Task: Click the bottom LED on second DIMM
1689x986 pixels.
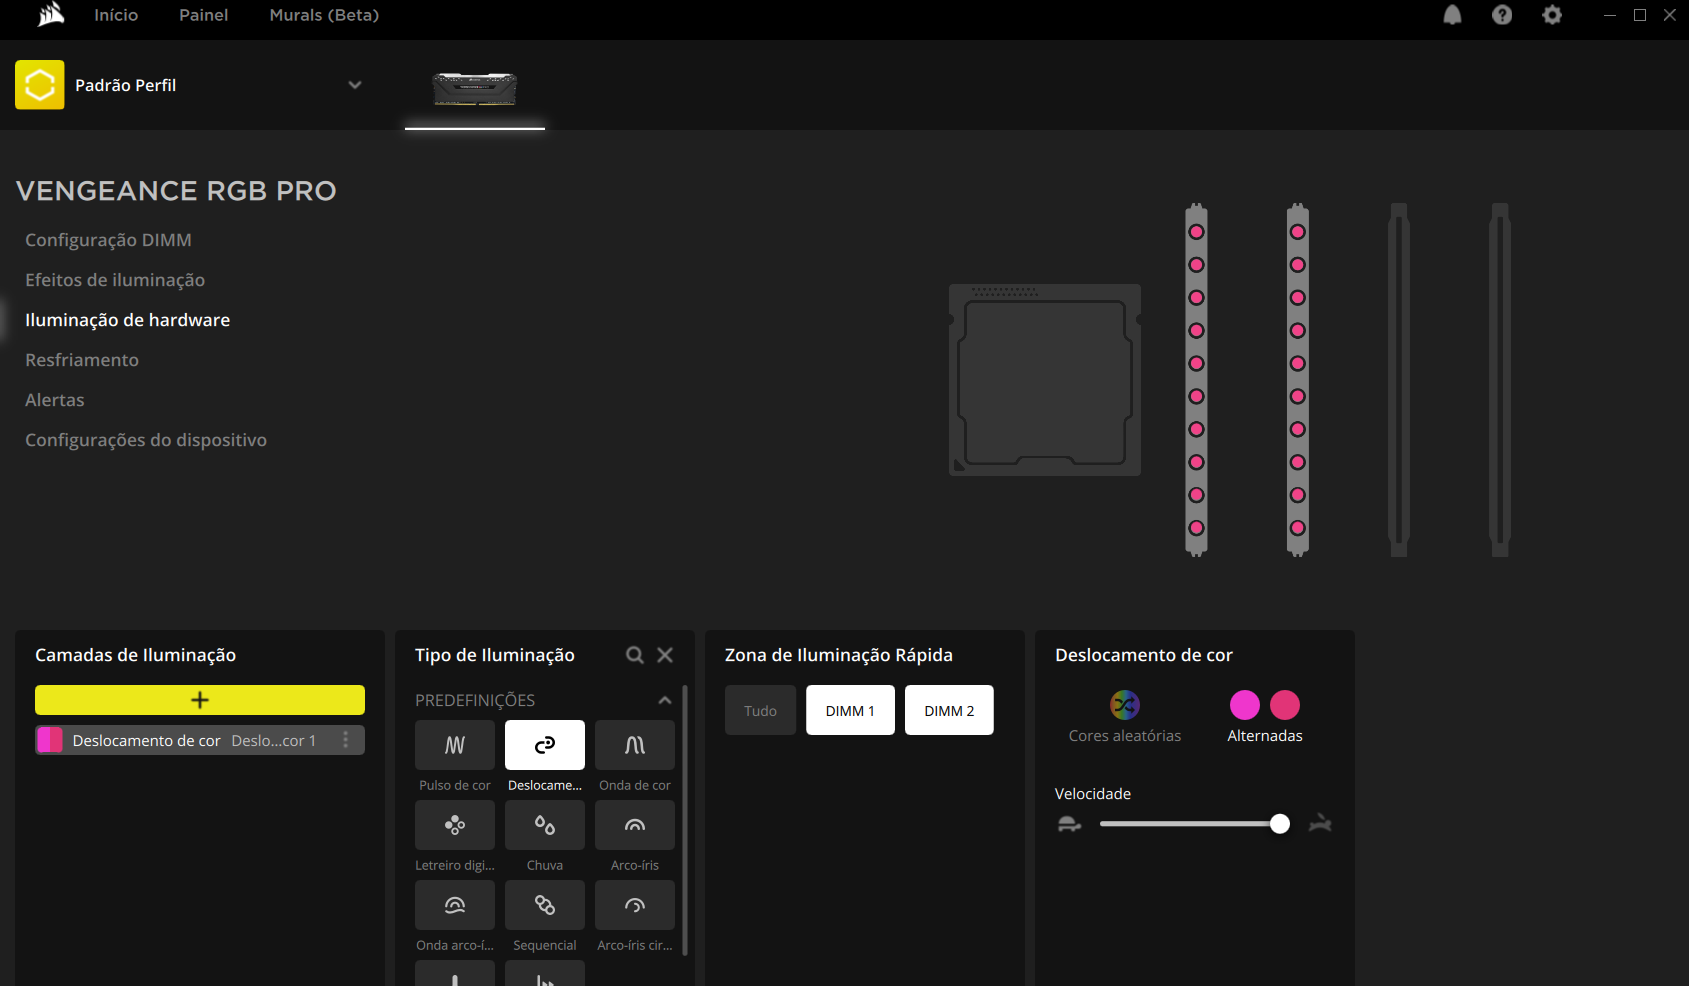Action: pyautogui.click(x=1298, y=528)
